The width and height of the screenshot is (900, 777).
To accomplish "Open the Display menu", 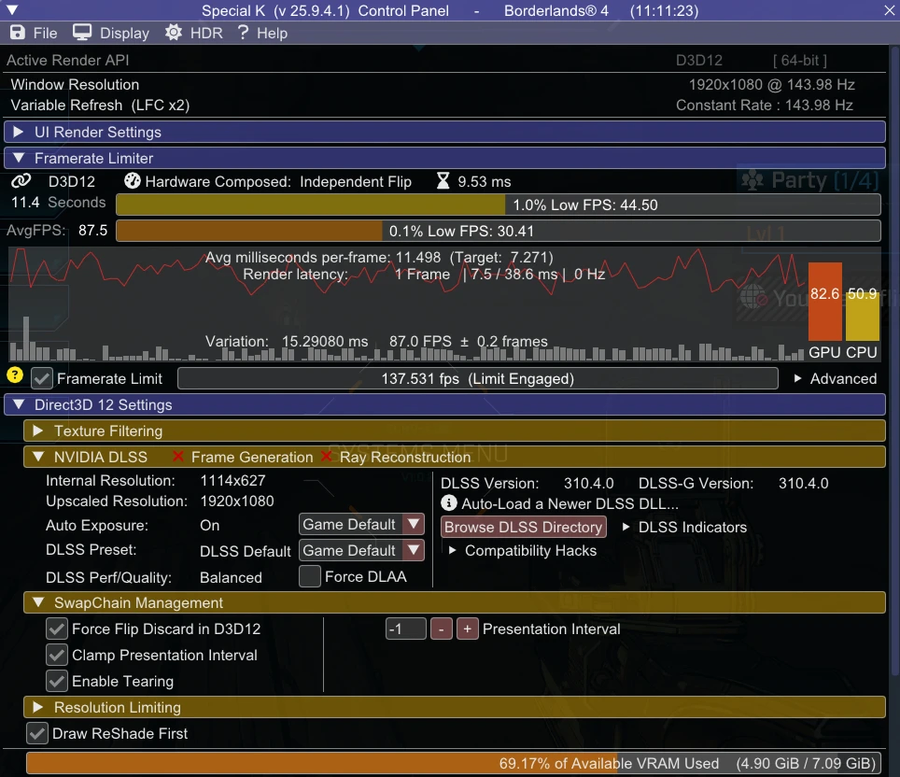I will (x=112, y=33).
